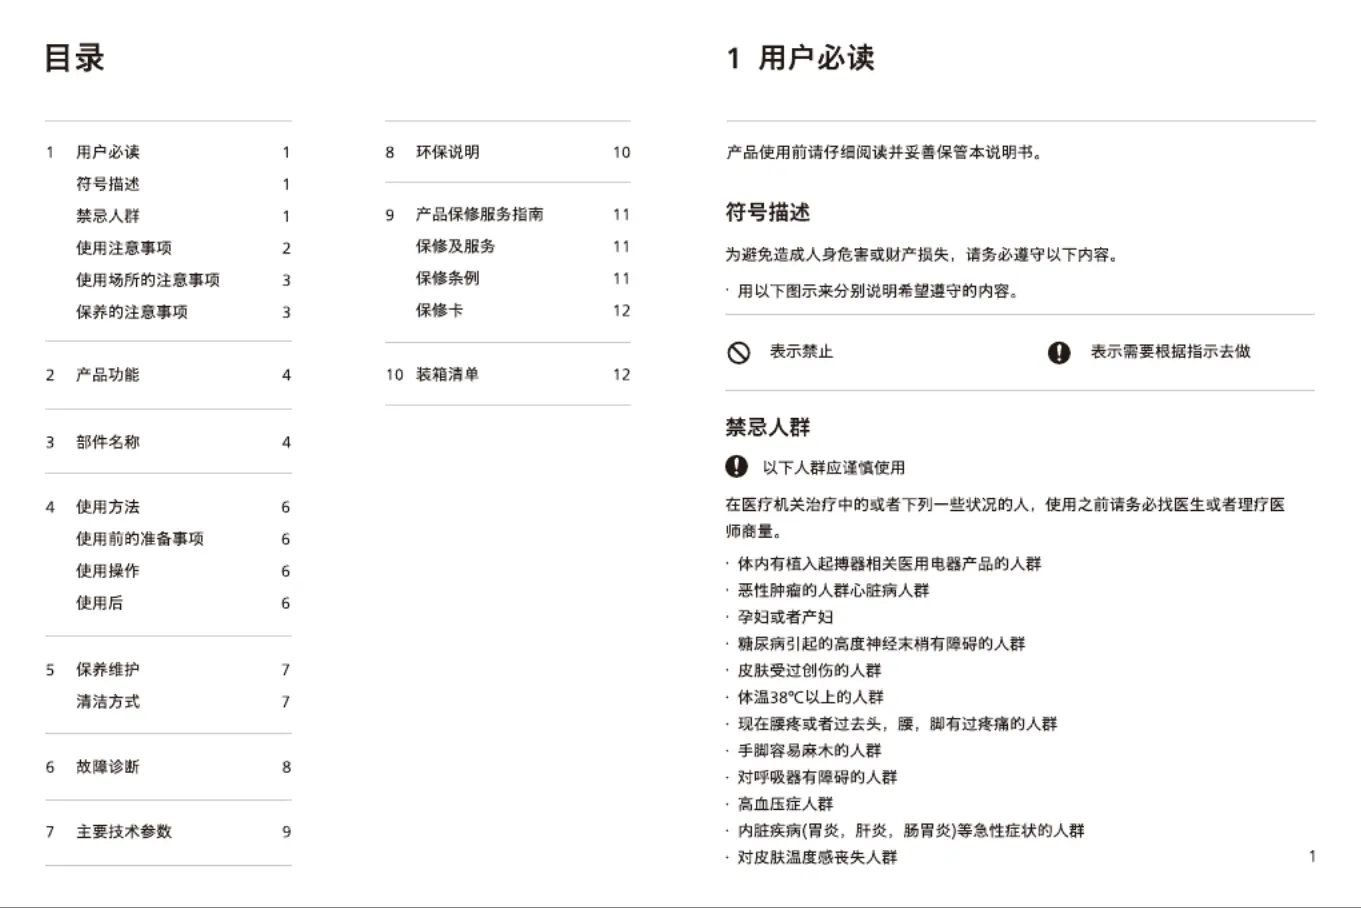Screen dimensions: 1361x908
Task: Open the 清洁方式 contents entry
Action: (108, 702)
